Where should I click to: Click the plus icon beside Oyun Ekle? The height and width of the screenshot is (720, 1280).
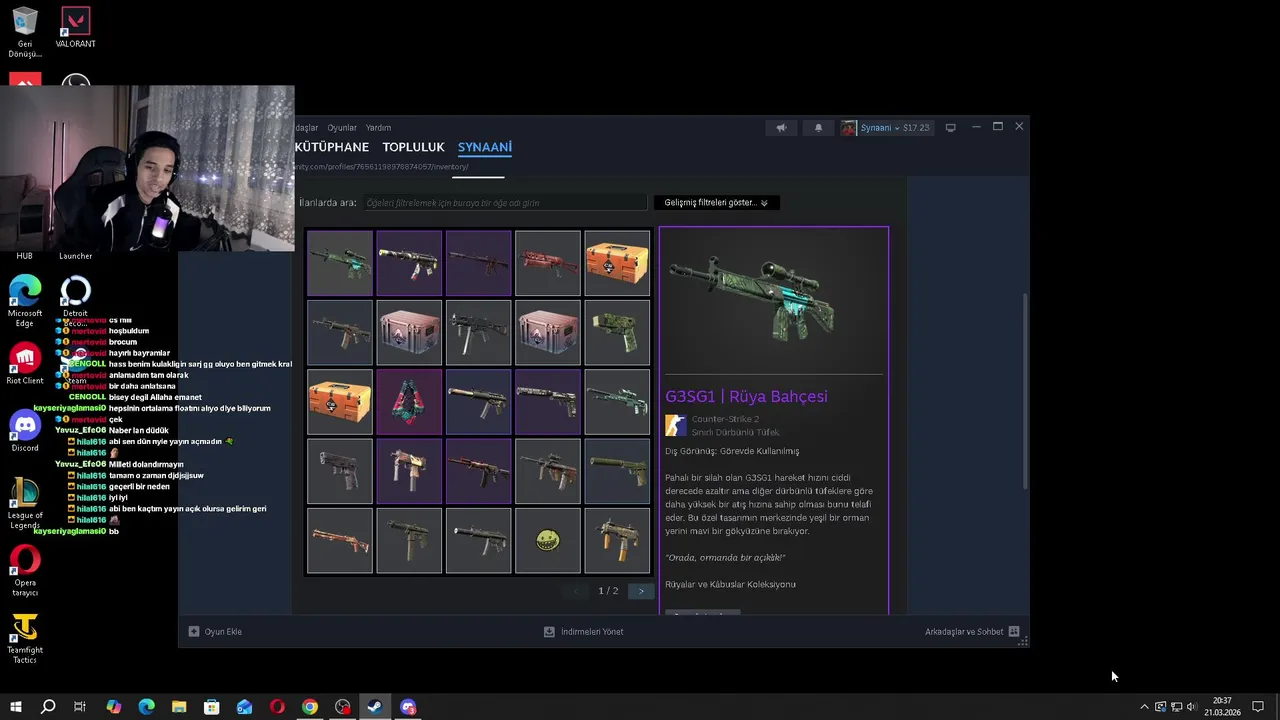coord(194,632)
